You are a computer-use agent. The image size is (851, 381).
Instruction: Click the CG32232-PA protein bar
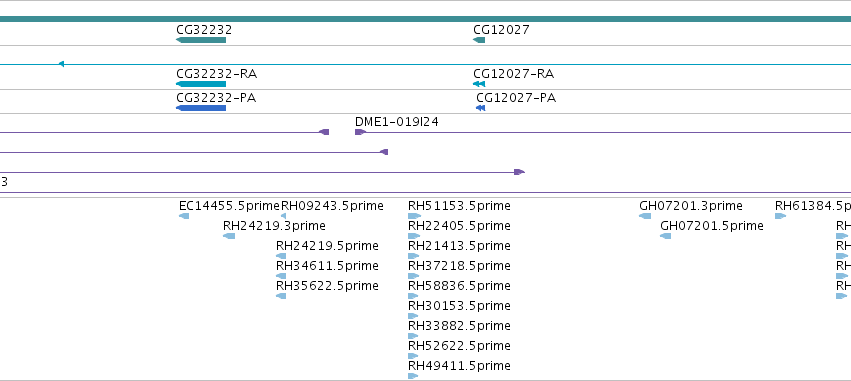click(x=201, y=107)
